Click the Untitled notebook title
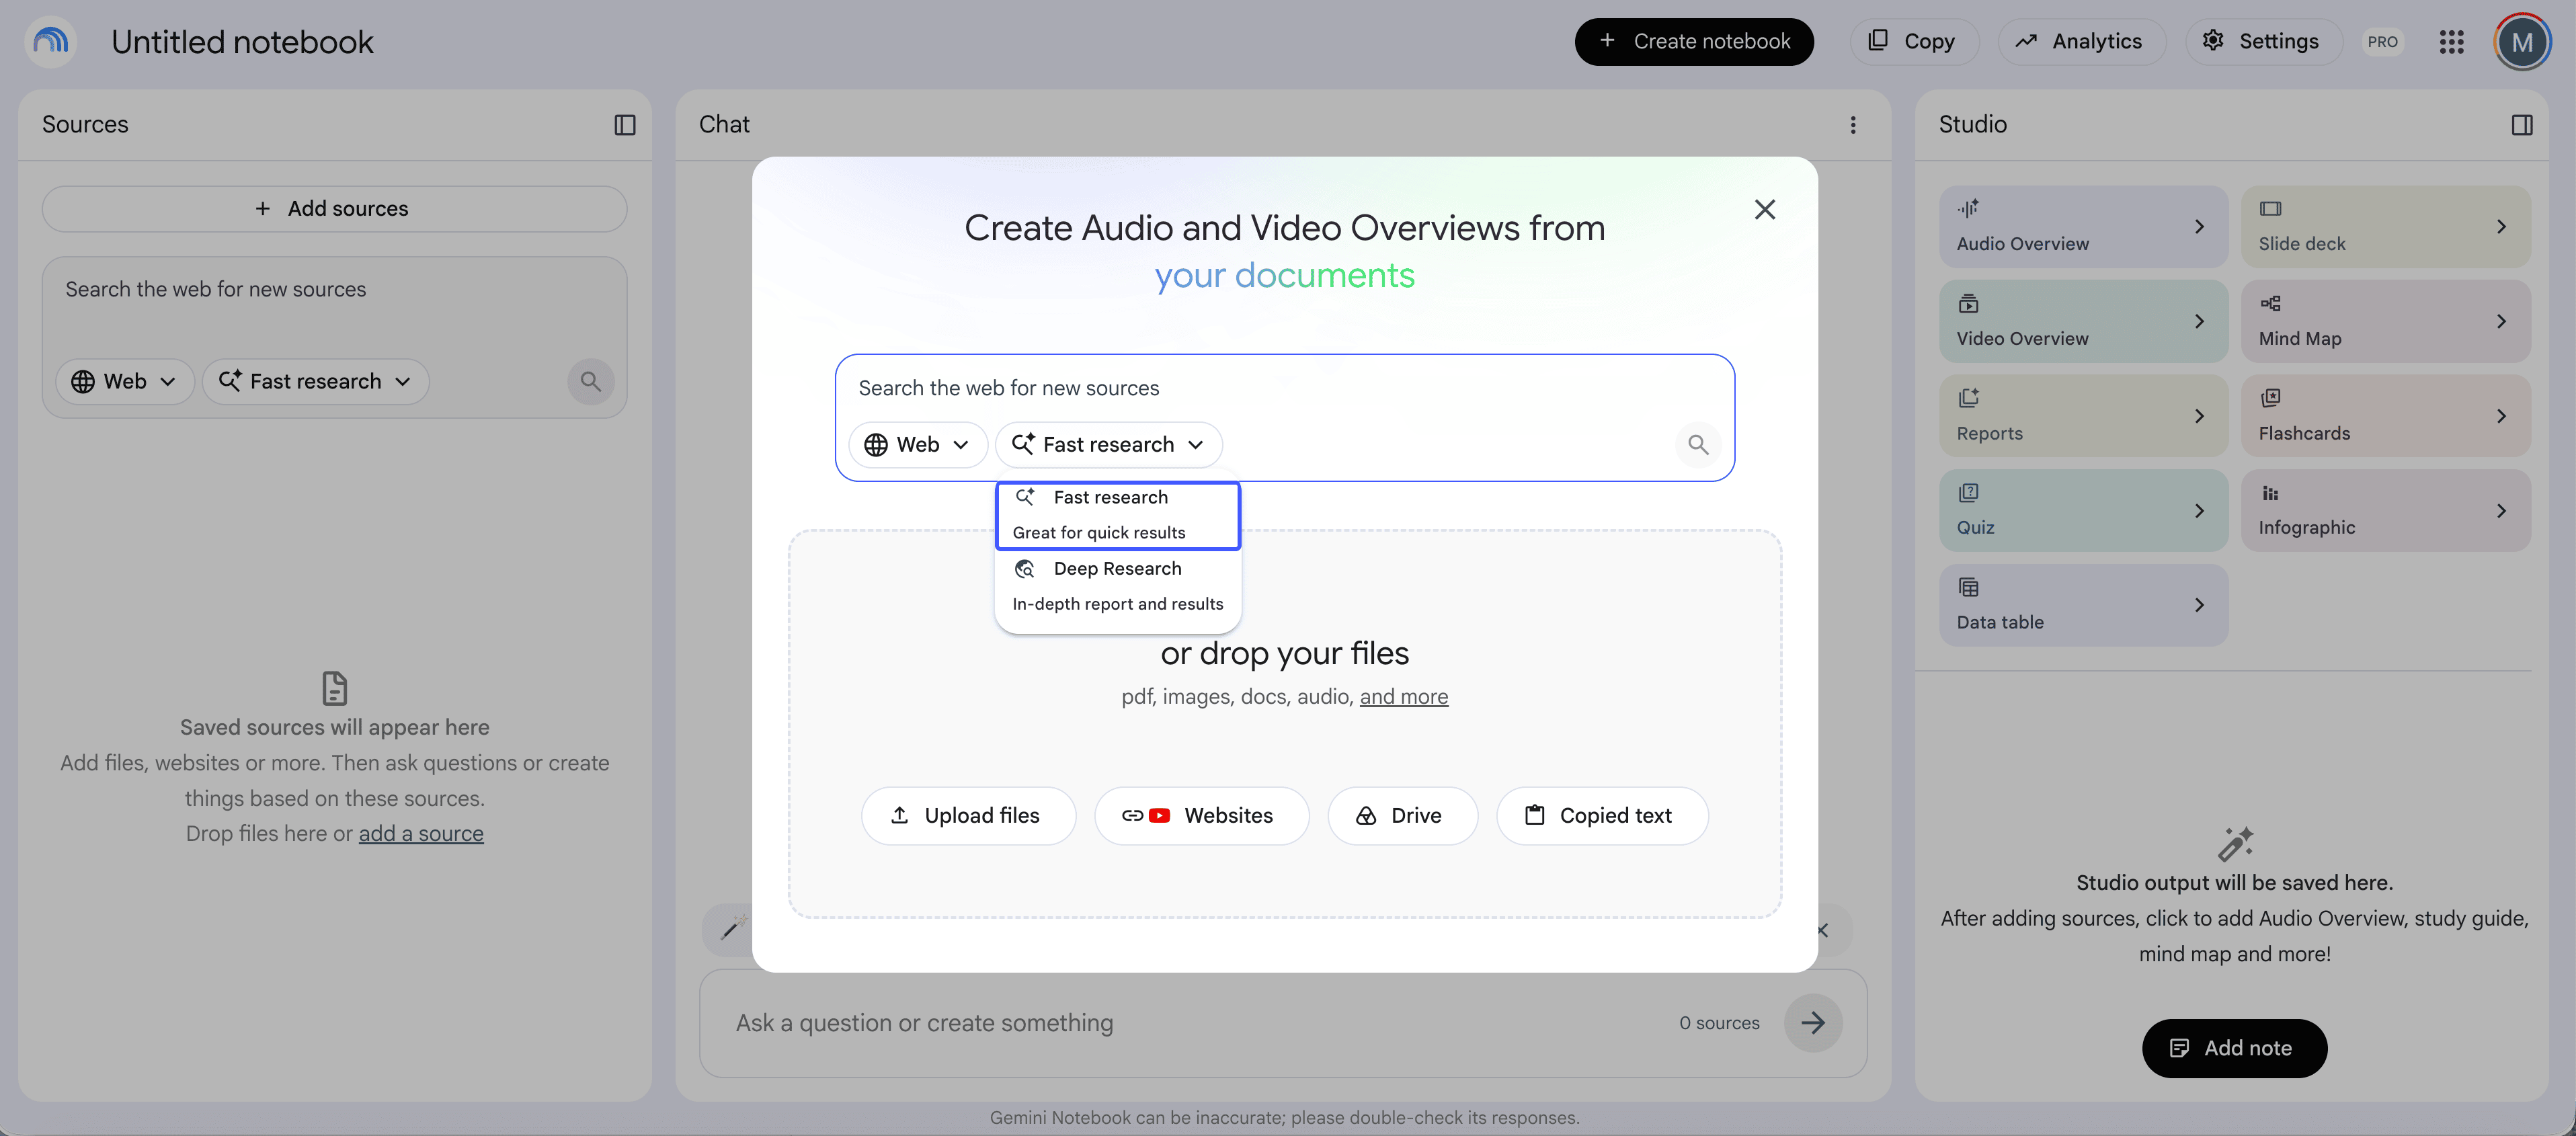Image resolution: width=2576 pixels, height=1136 pixels. pyautogui.click(x=242, y=42)
